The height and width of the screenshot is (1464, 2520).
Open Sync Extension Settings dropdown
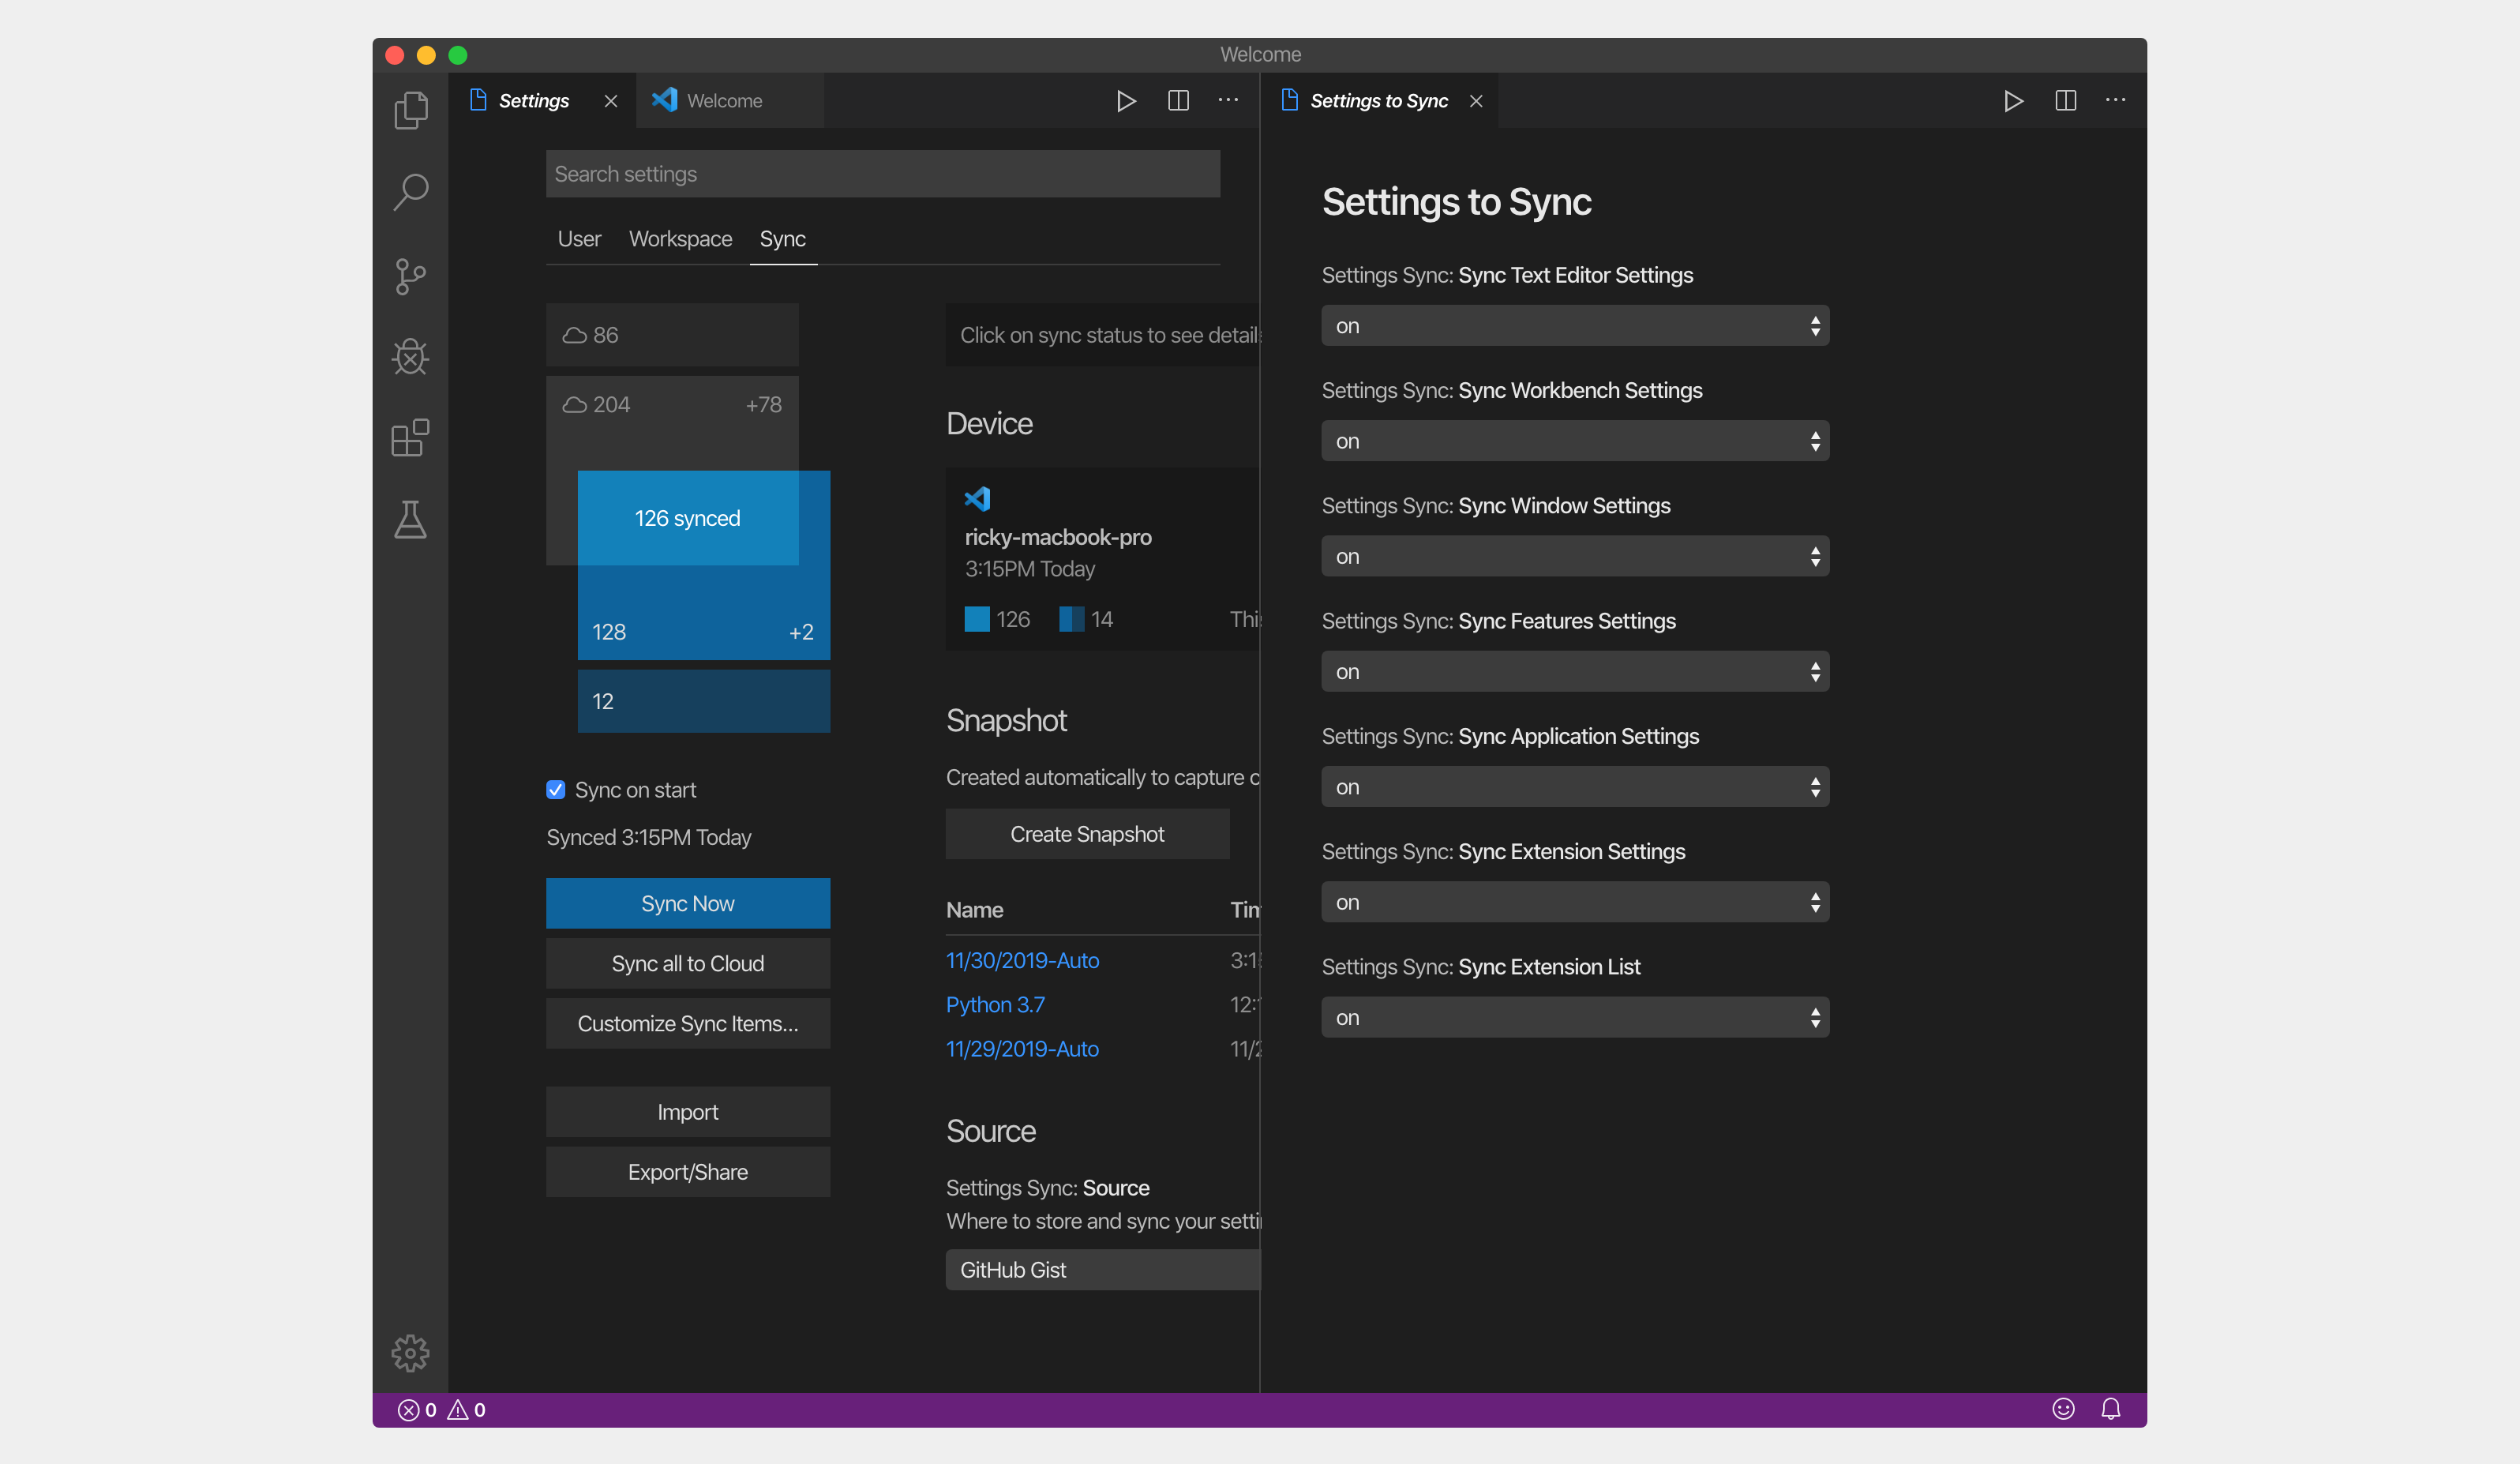tap(1575, 902)
